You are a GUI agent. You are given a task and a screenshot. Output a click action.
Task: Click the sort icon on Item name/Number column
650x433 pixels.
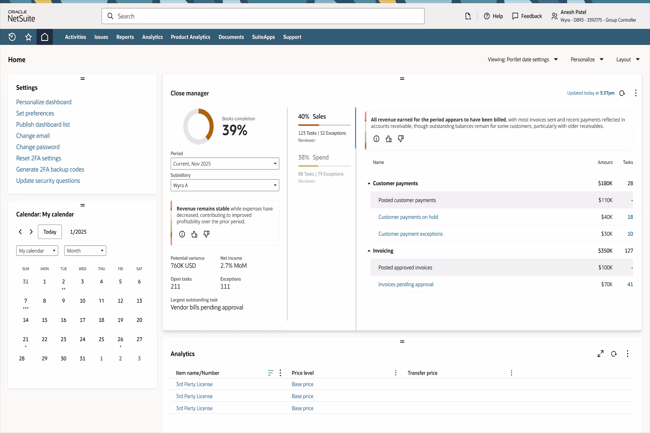[x=270, y=373]
